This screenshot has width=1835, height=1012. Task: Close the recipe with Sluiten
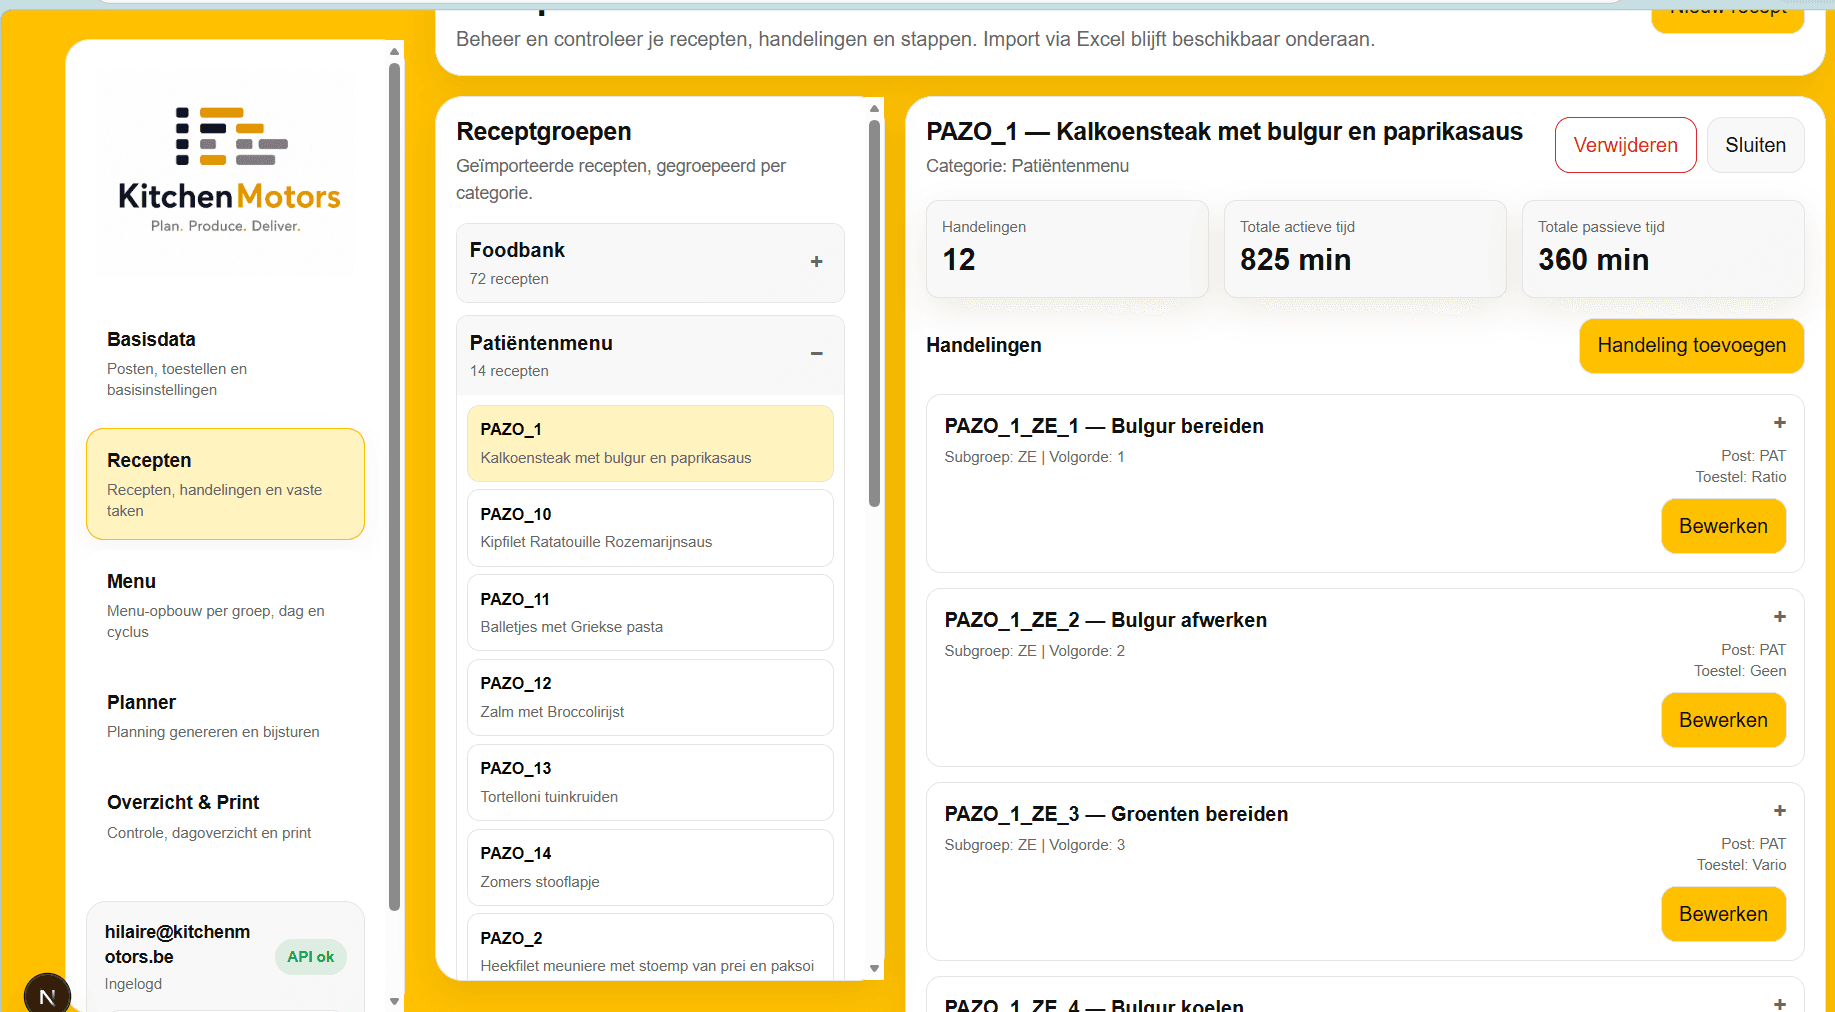(1755, 145)
